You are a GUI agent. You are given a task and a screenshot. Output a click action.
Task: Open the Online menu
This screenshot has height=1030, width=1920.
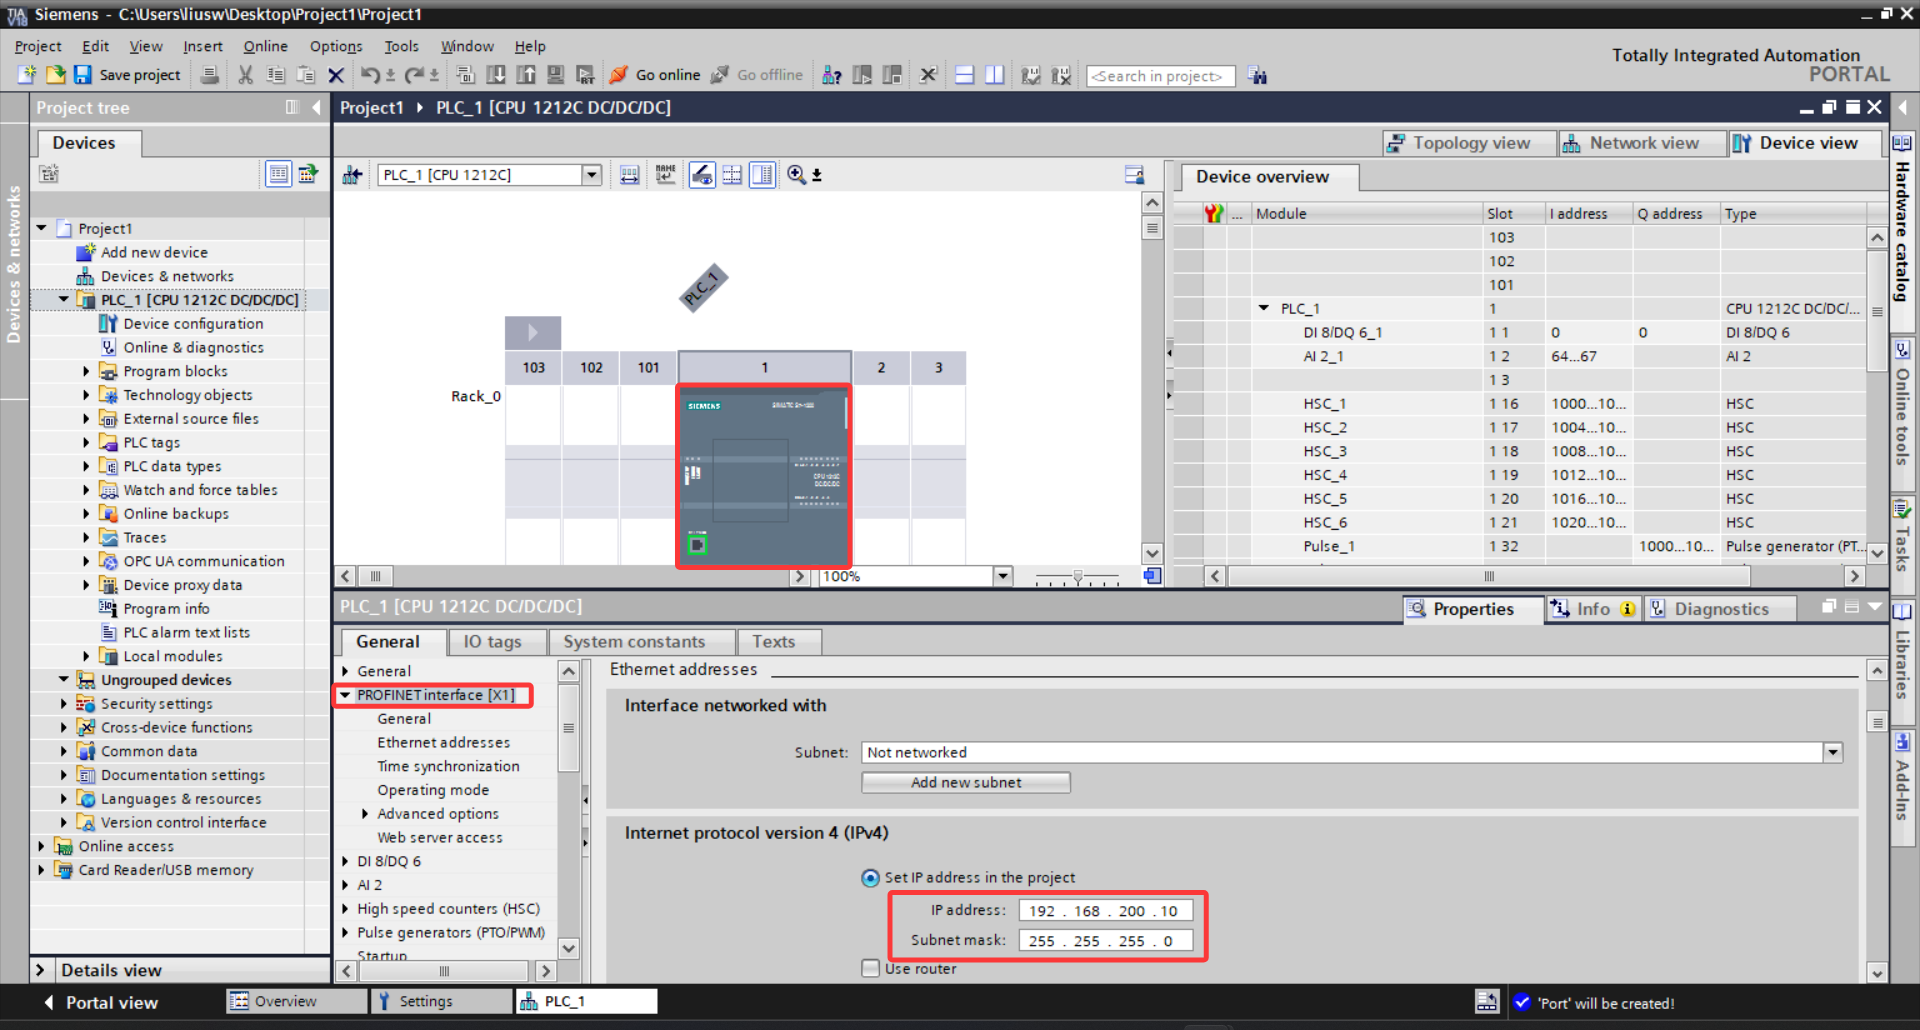click(x=265, y=46)
